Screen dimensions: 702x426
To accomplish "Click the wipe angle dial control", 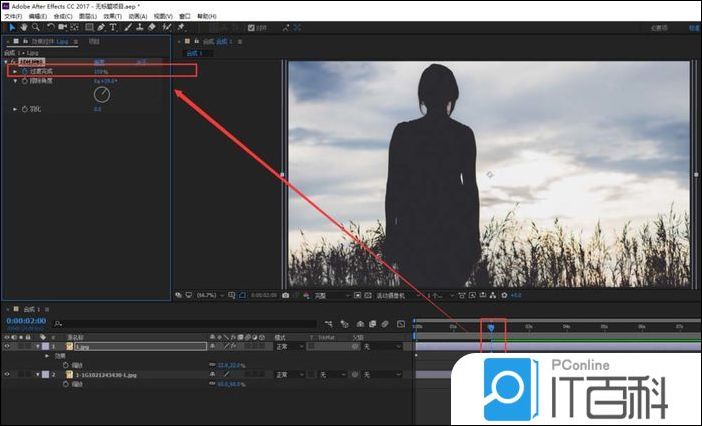I will tap(102, 94).
